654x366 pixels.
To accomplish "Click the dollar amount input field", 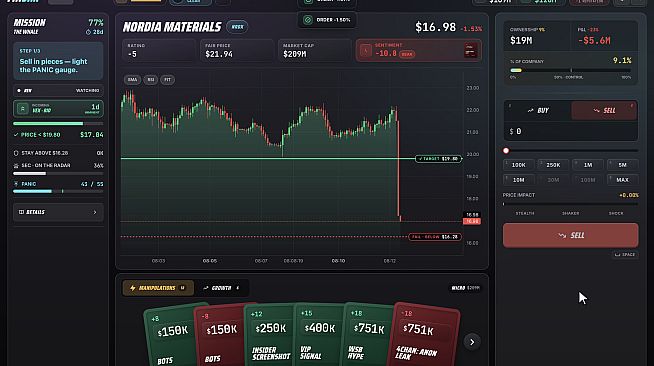I will 570,131.
